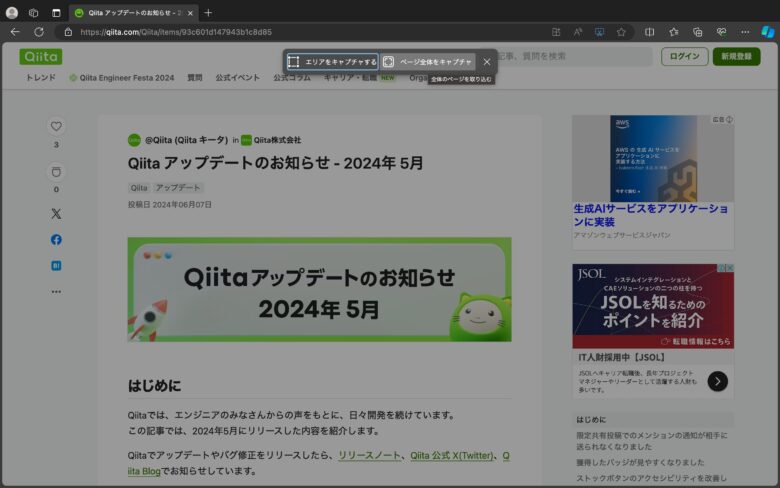The width and height of the screenshot is (780, 488).
Task: Reload the page with refresh icon
Action: (39, 32)
